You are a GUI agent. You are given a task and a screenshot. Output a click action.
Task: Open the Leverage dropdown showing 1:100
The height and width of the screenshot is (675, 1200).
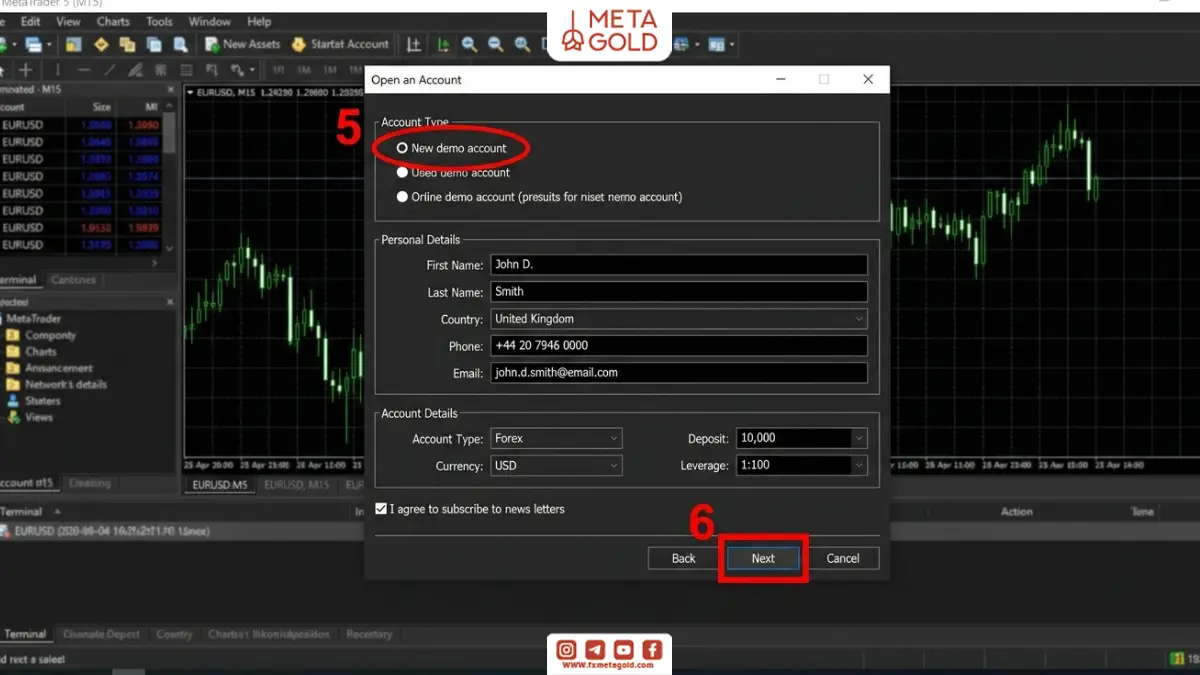(802, 465)
